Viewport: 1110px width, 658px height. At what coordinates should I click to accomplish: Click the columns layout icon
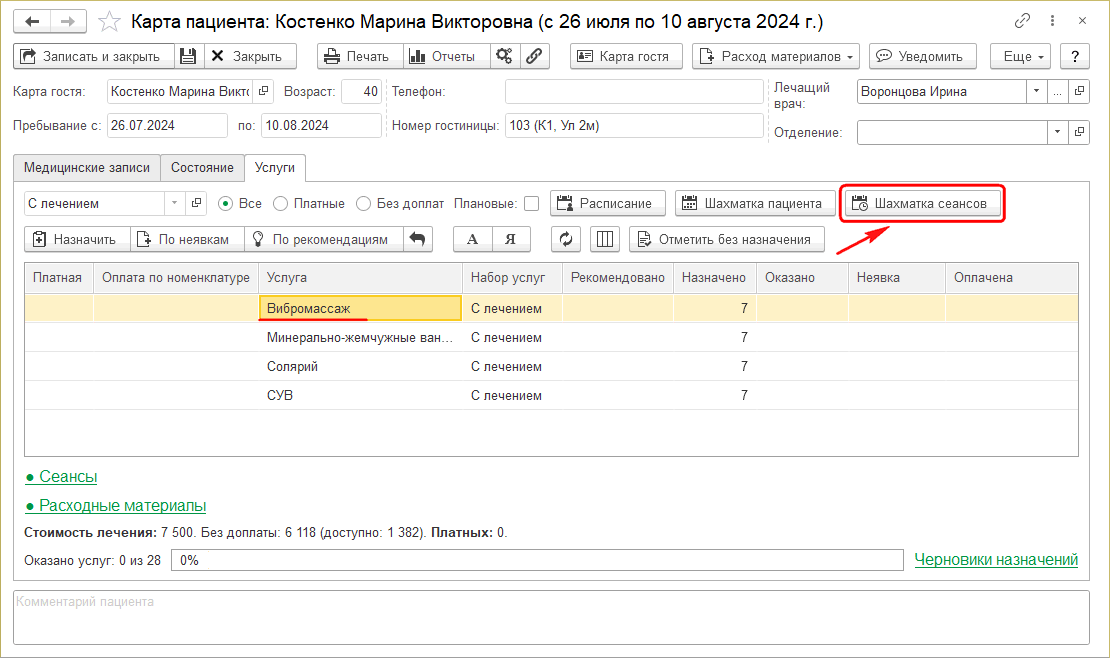point(604,239)
